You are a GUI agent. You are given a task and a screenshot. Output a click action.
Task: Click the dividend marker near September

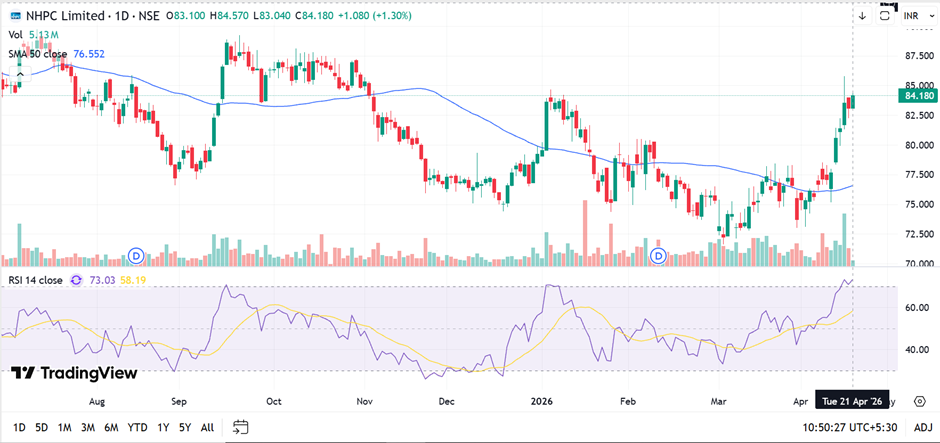pos(137,257)
